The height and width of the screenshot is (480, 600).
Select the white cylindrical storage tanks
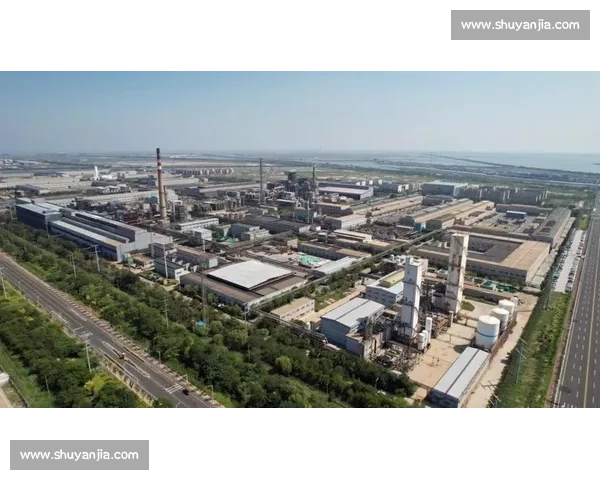(x=489, y=329)
